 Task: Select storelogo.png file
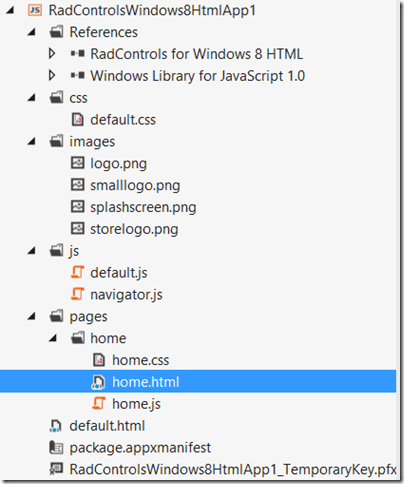click(134, 229)
